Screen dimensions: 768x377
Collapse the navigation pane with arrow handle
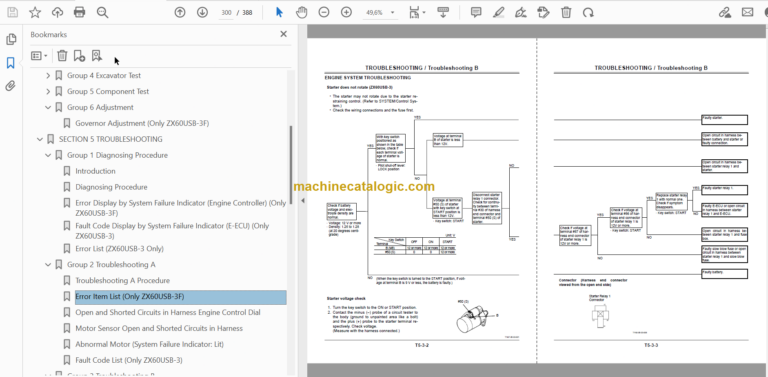point(302,201)
